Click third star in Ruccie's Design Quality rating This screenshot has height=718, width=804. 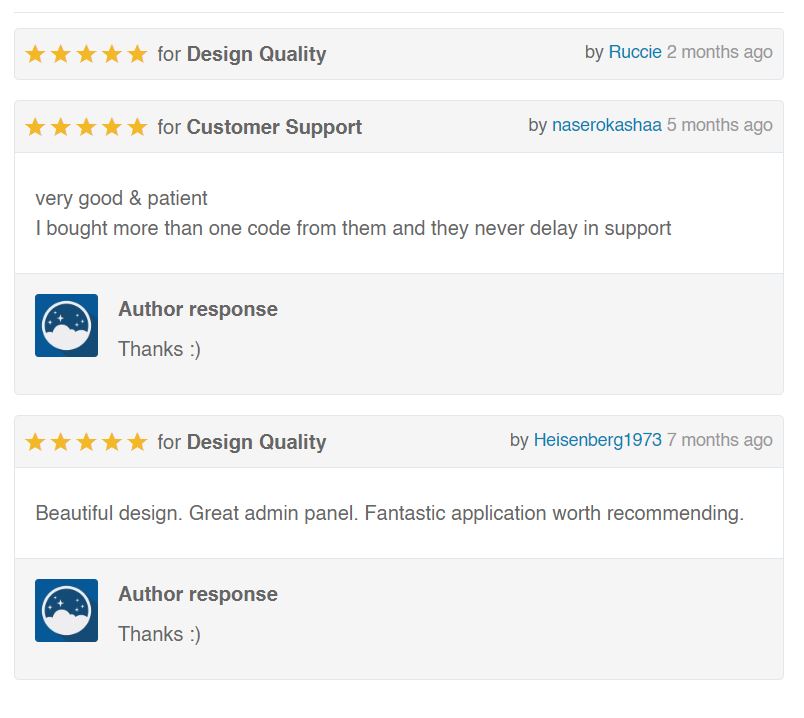coord(86,54)
